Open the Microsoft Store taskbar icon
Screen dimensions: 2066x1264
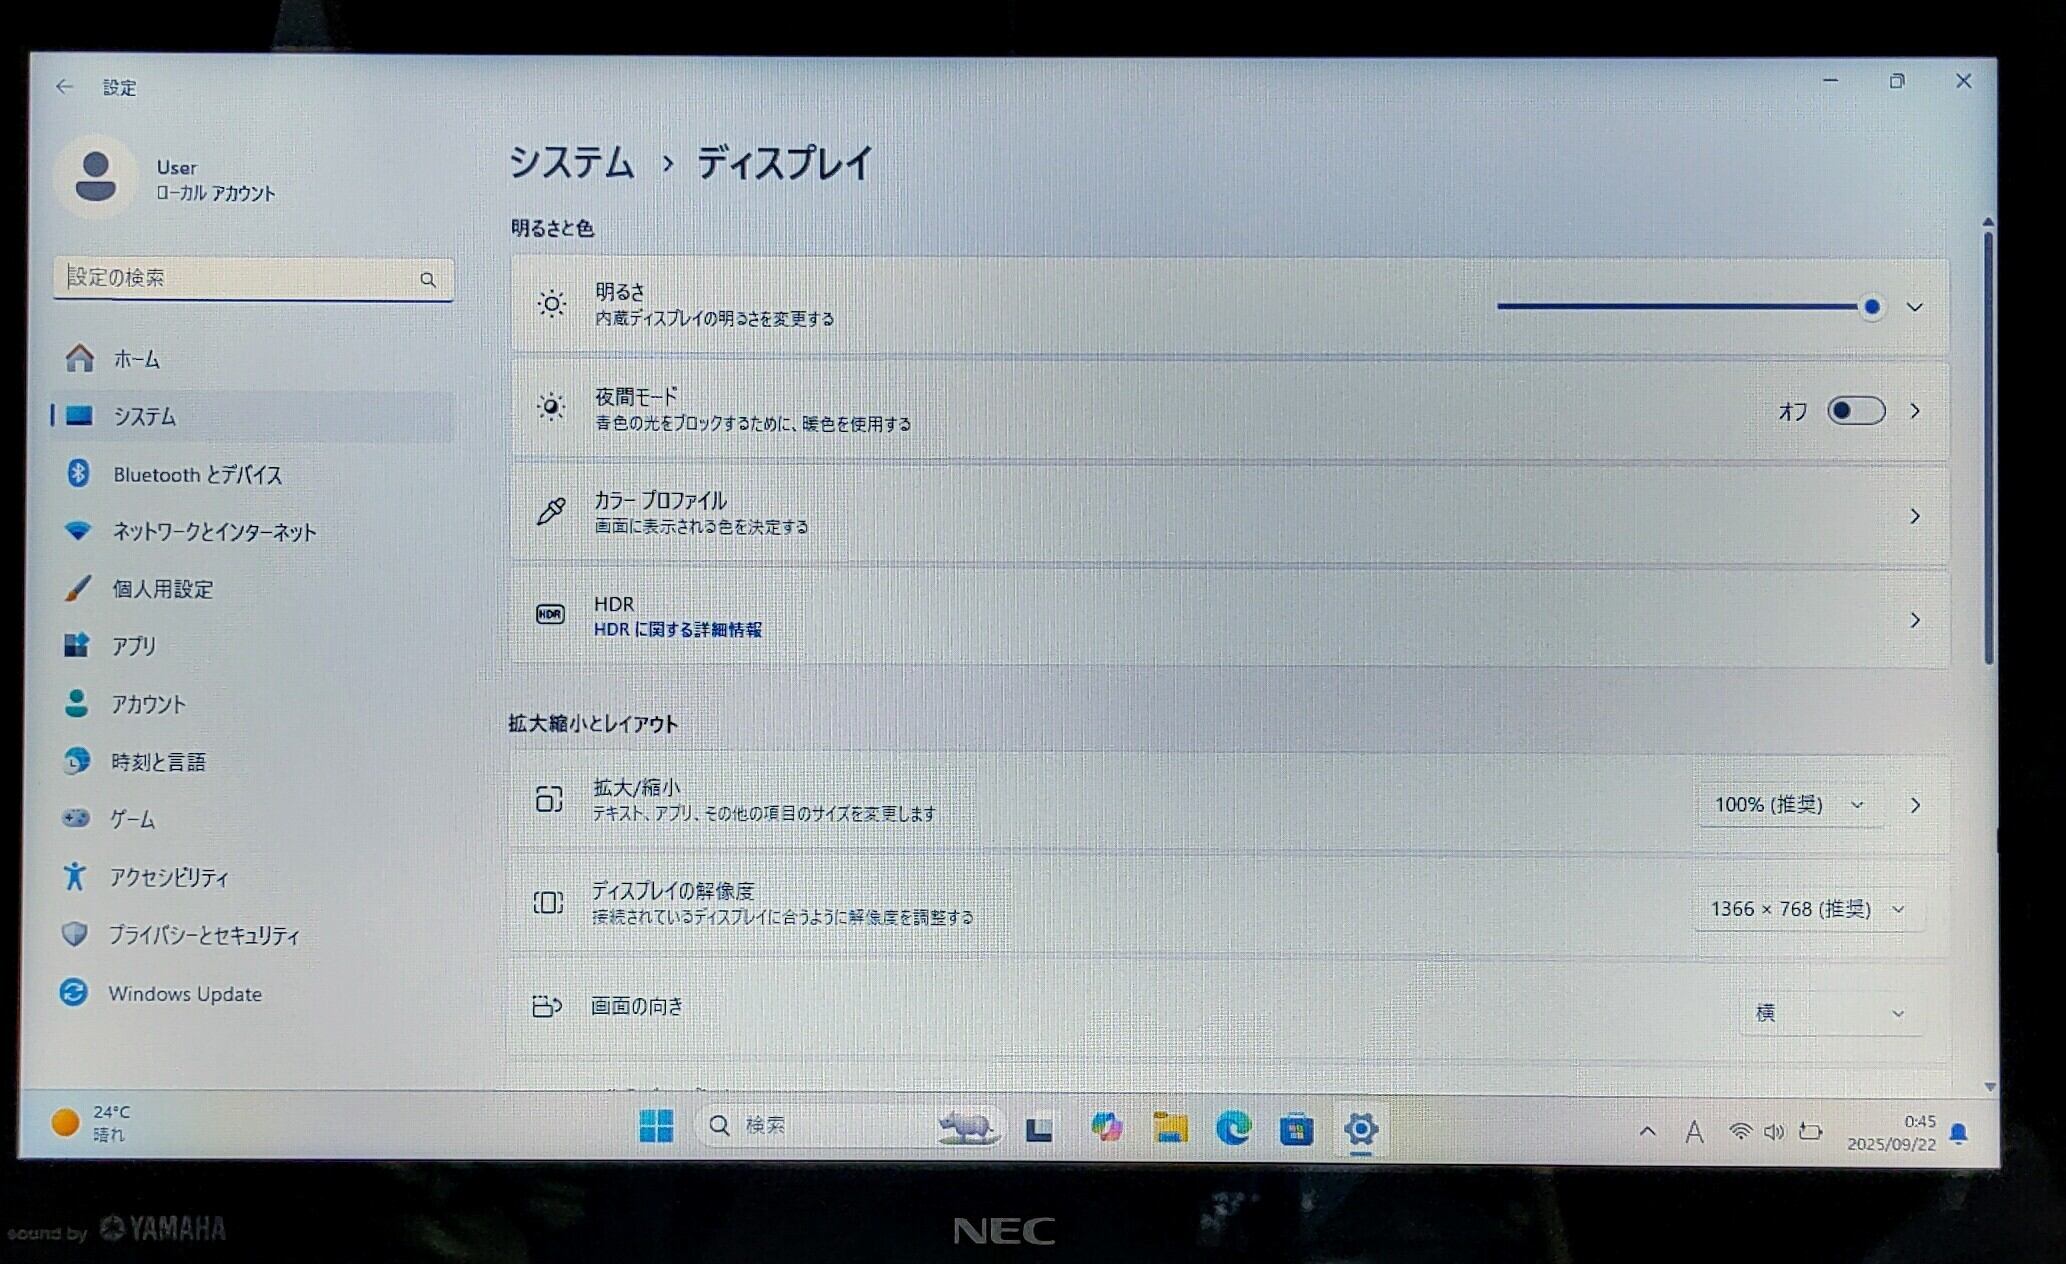pyautogui.click(x=1297, y=1130)
